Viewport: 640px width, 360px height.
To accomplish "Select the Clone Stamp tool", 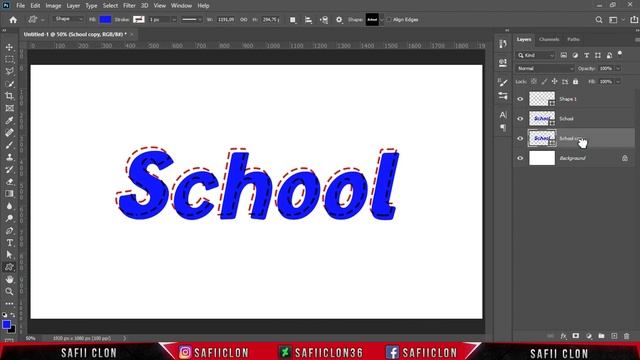I will pos(9,157).
